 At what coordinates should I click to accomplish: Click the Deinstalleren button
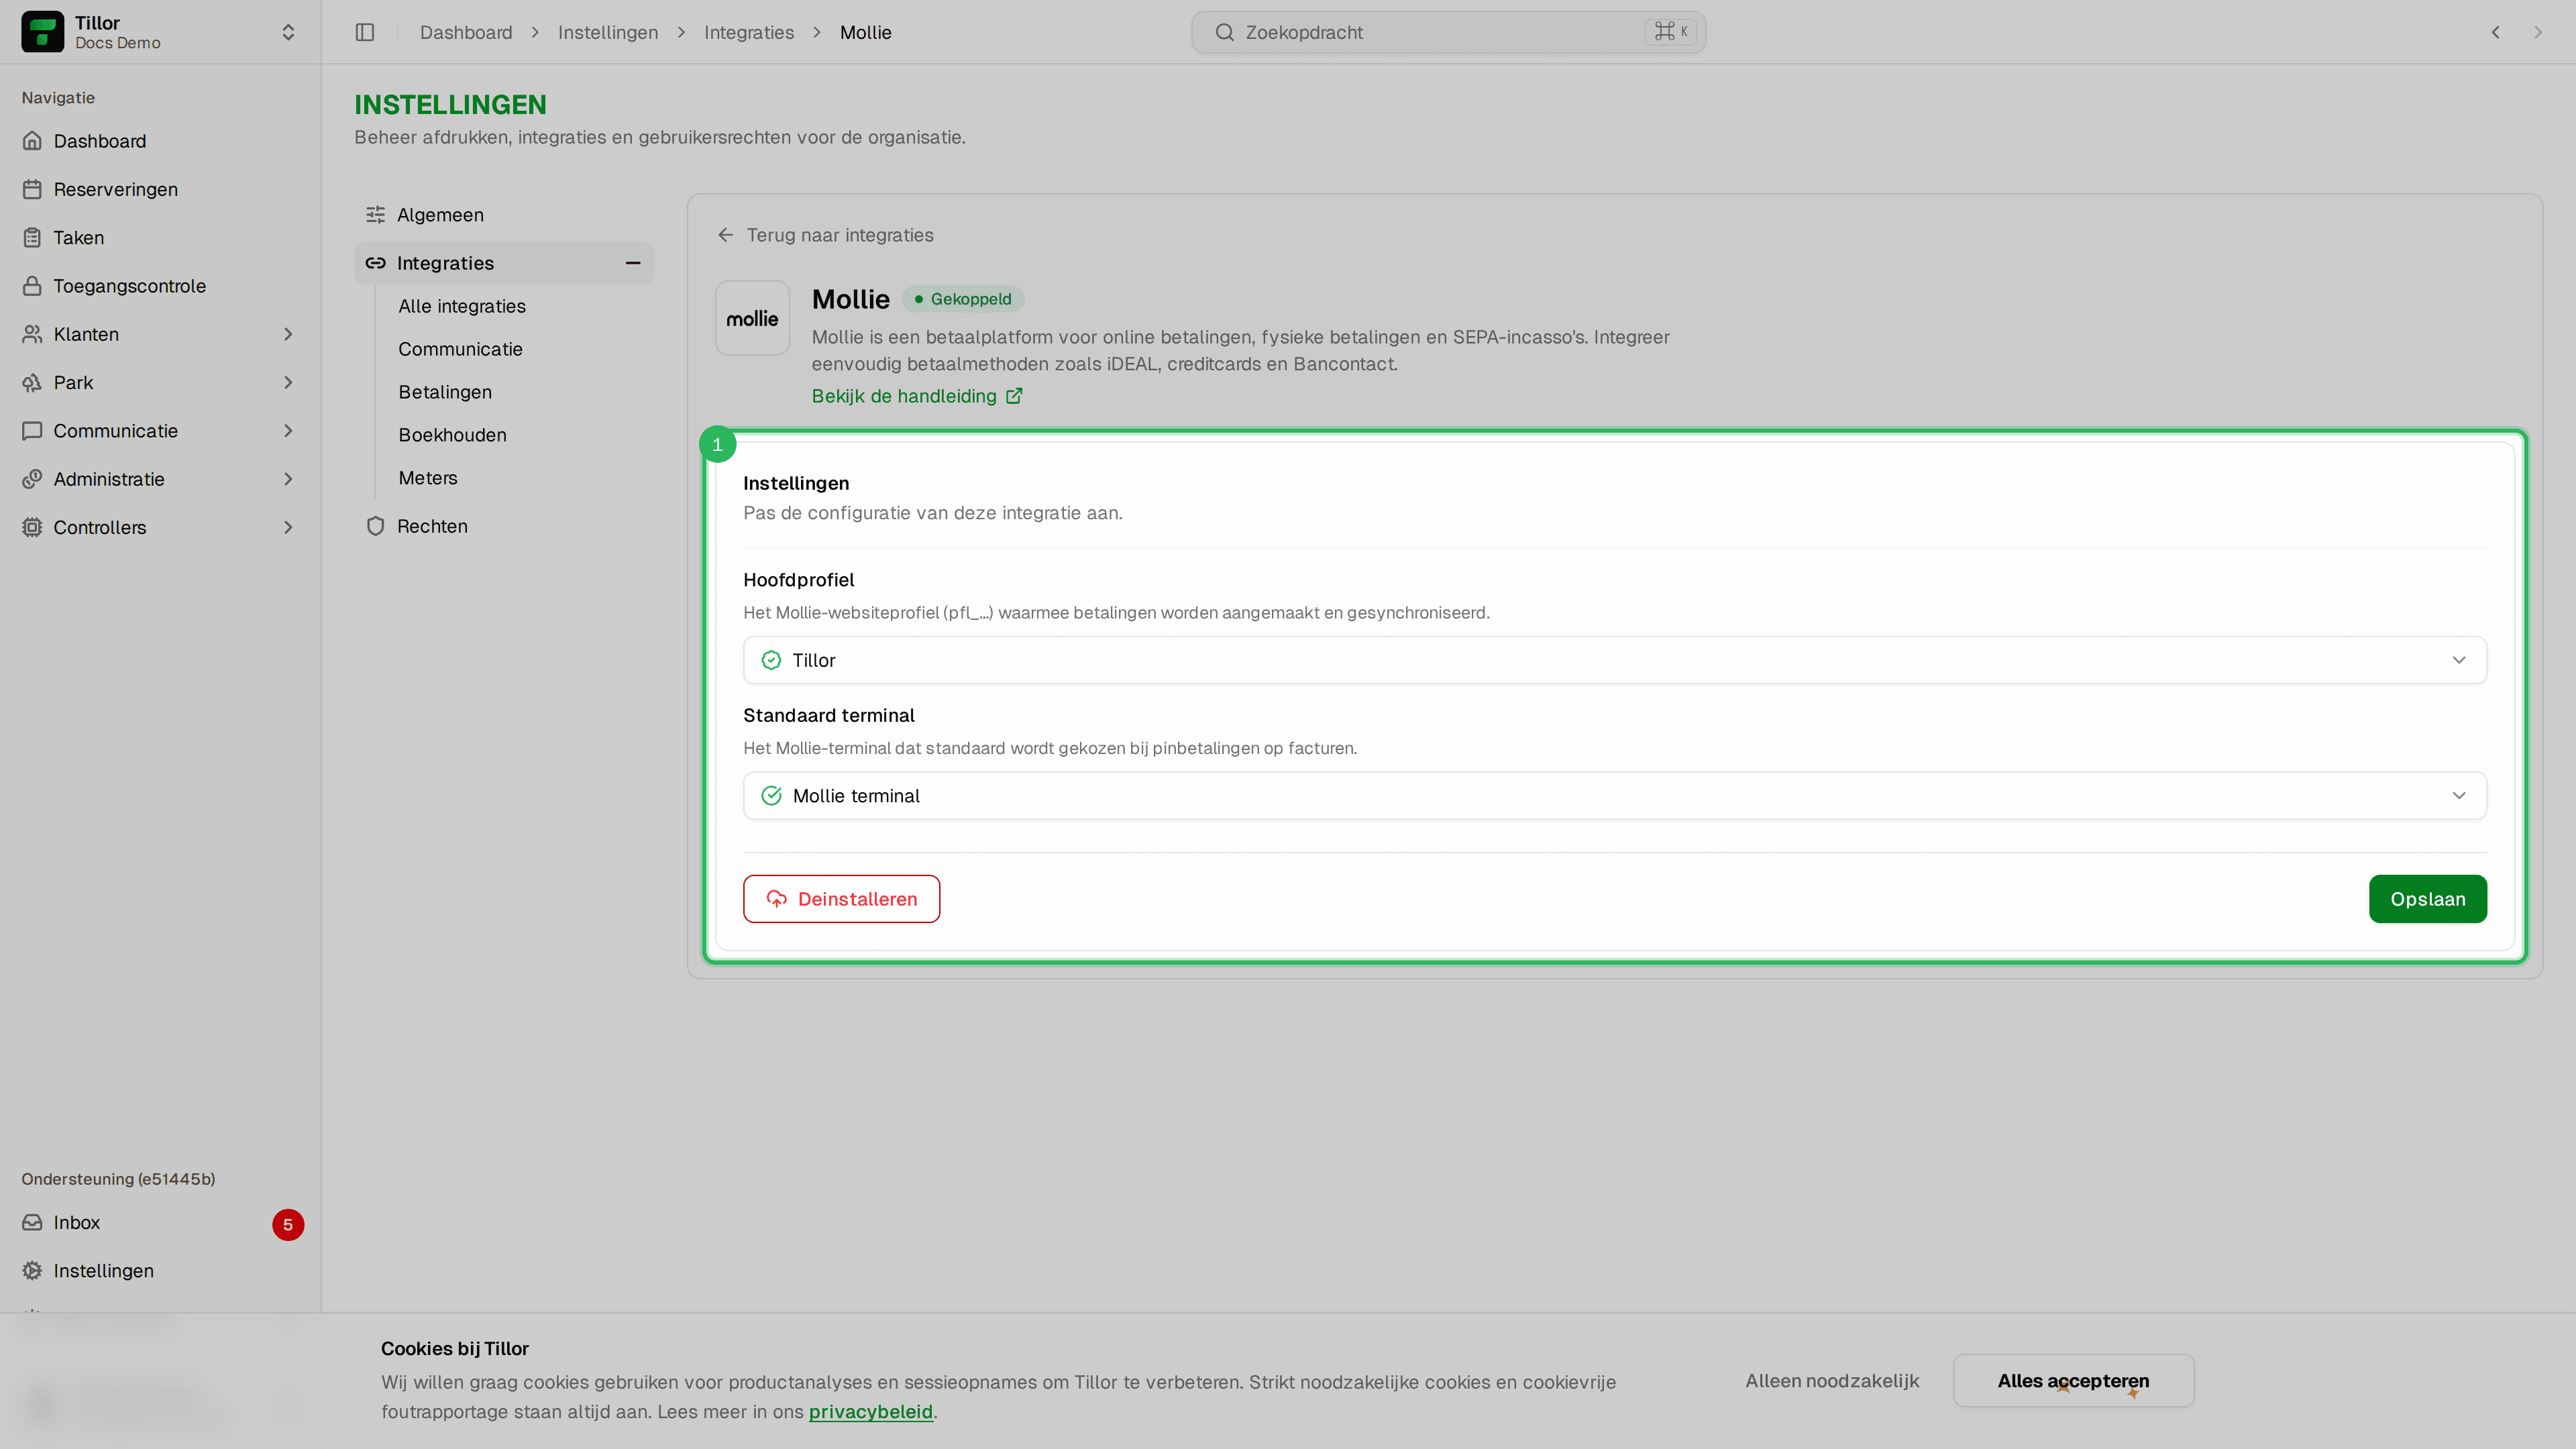pos(841,899)
